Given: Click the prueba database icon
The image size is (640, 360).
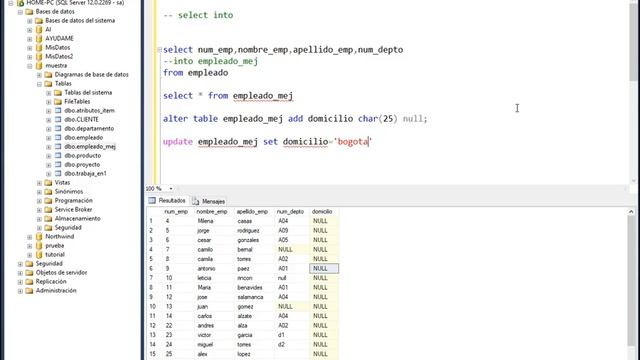Looking at the screenshot, I should (39, 246).
